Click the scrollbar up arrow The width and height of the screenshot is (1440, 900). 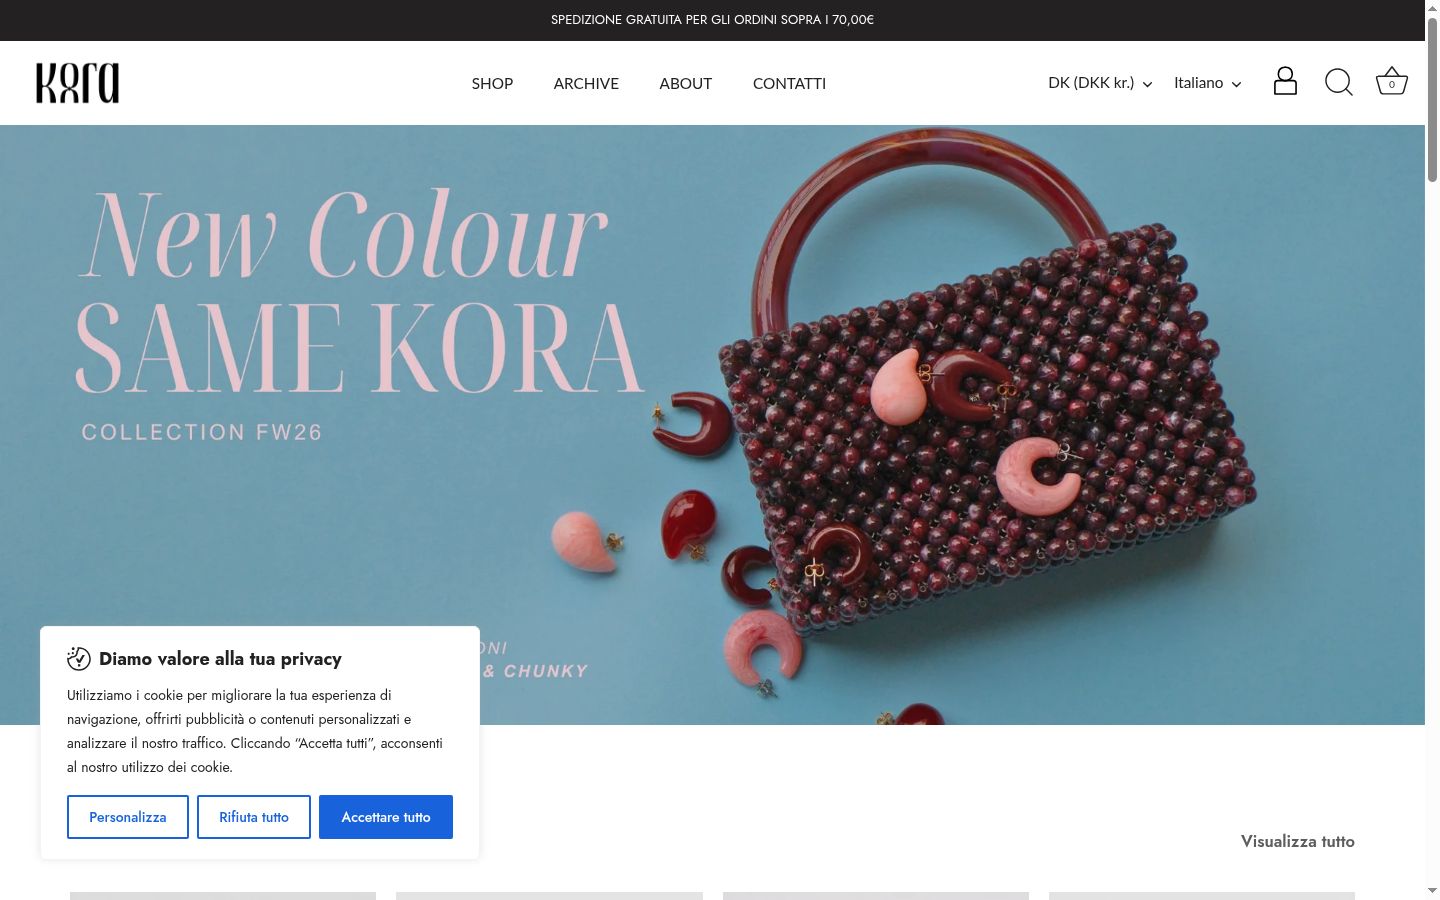1432,7
